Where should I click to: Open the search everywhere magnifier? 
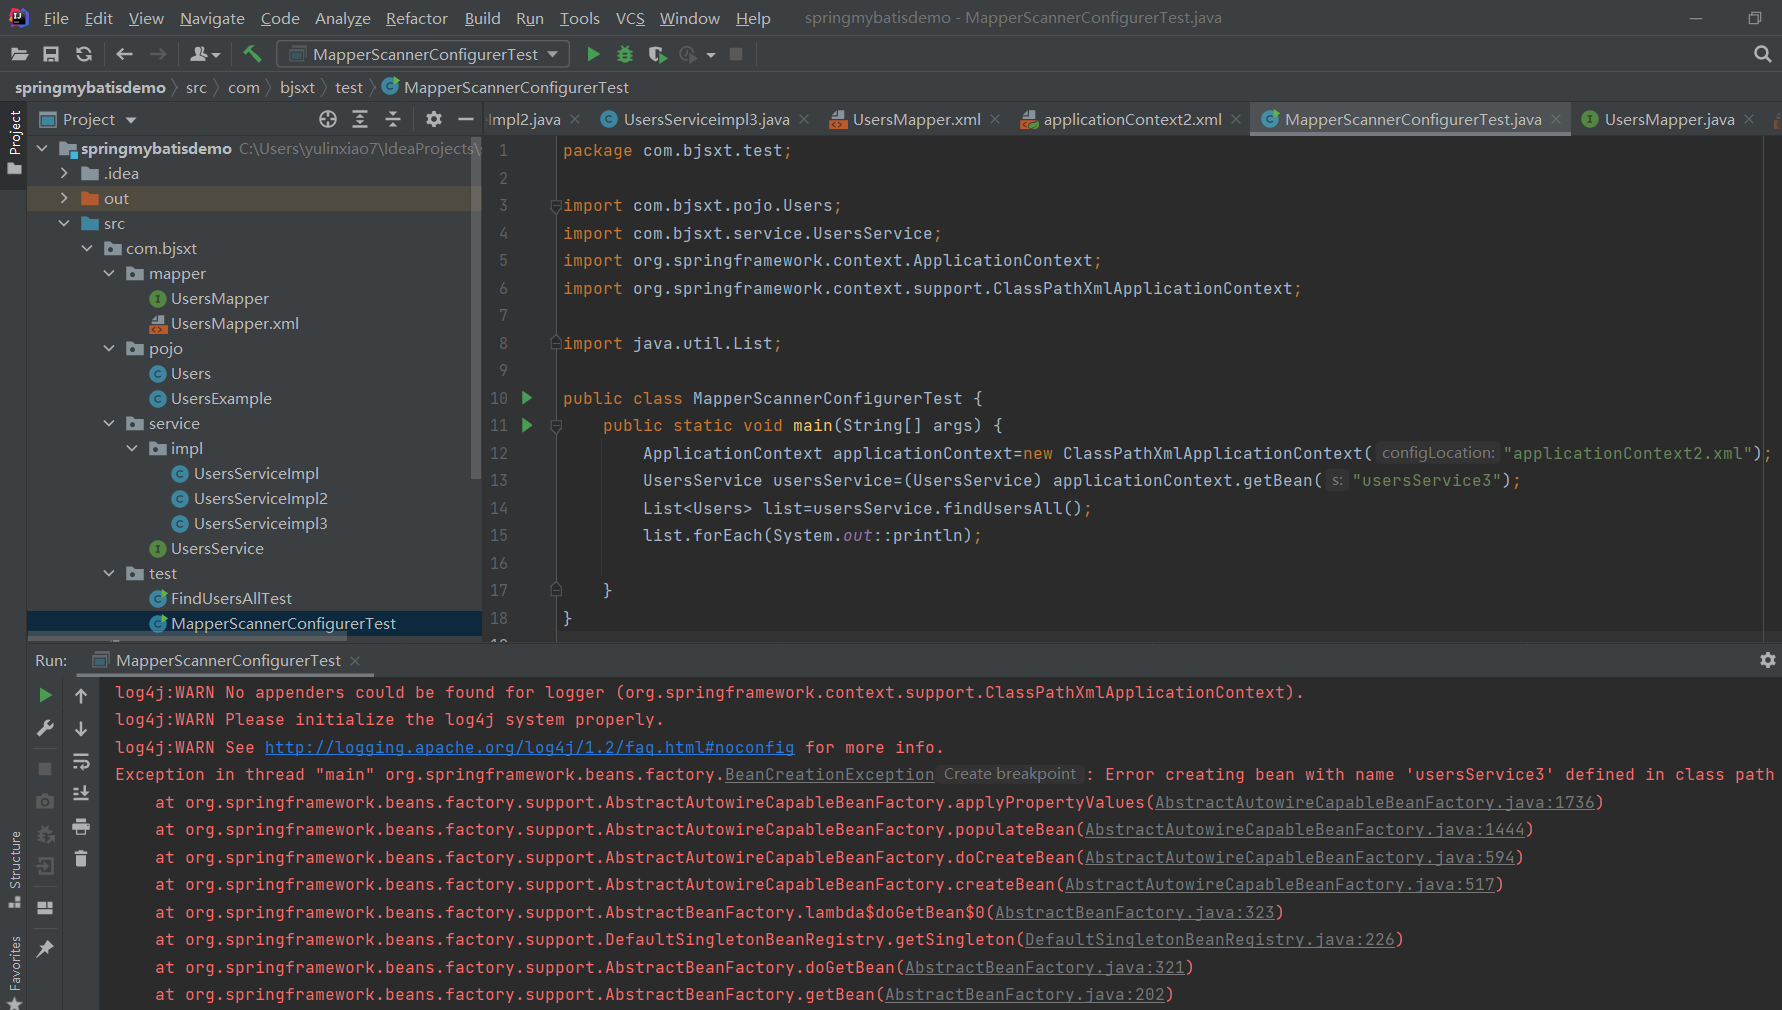pos(1763,54)
